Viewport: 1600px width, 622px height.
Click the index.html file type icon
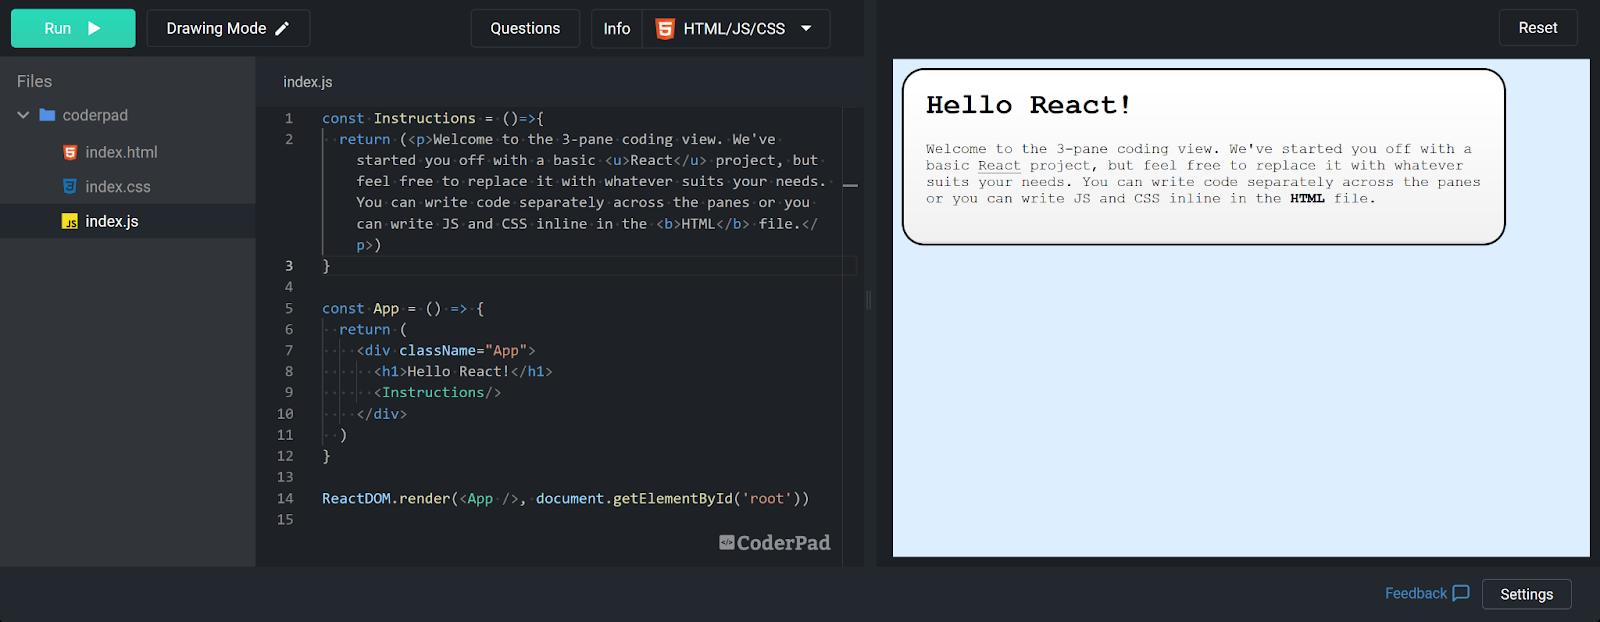[70, 152]
